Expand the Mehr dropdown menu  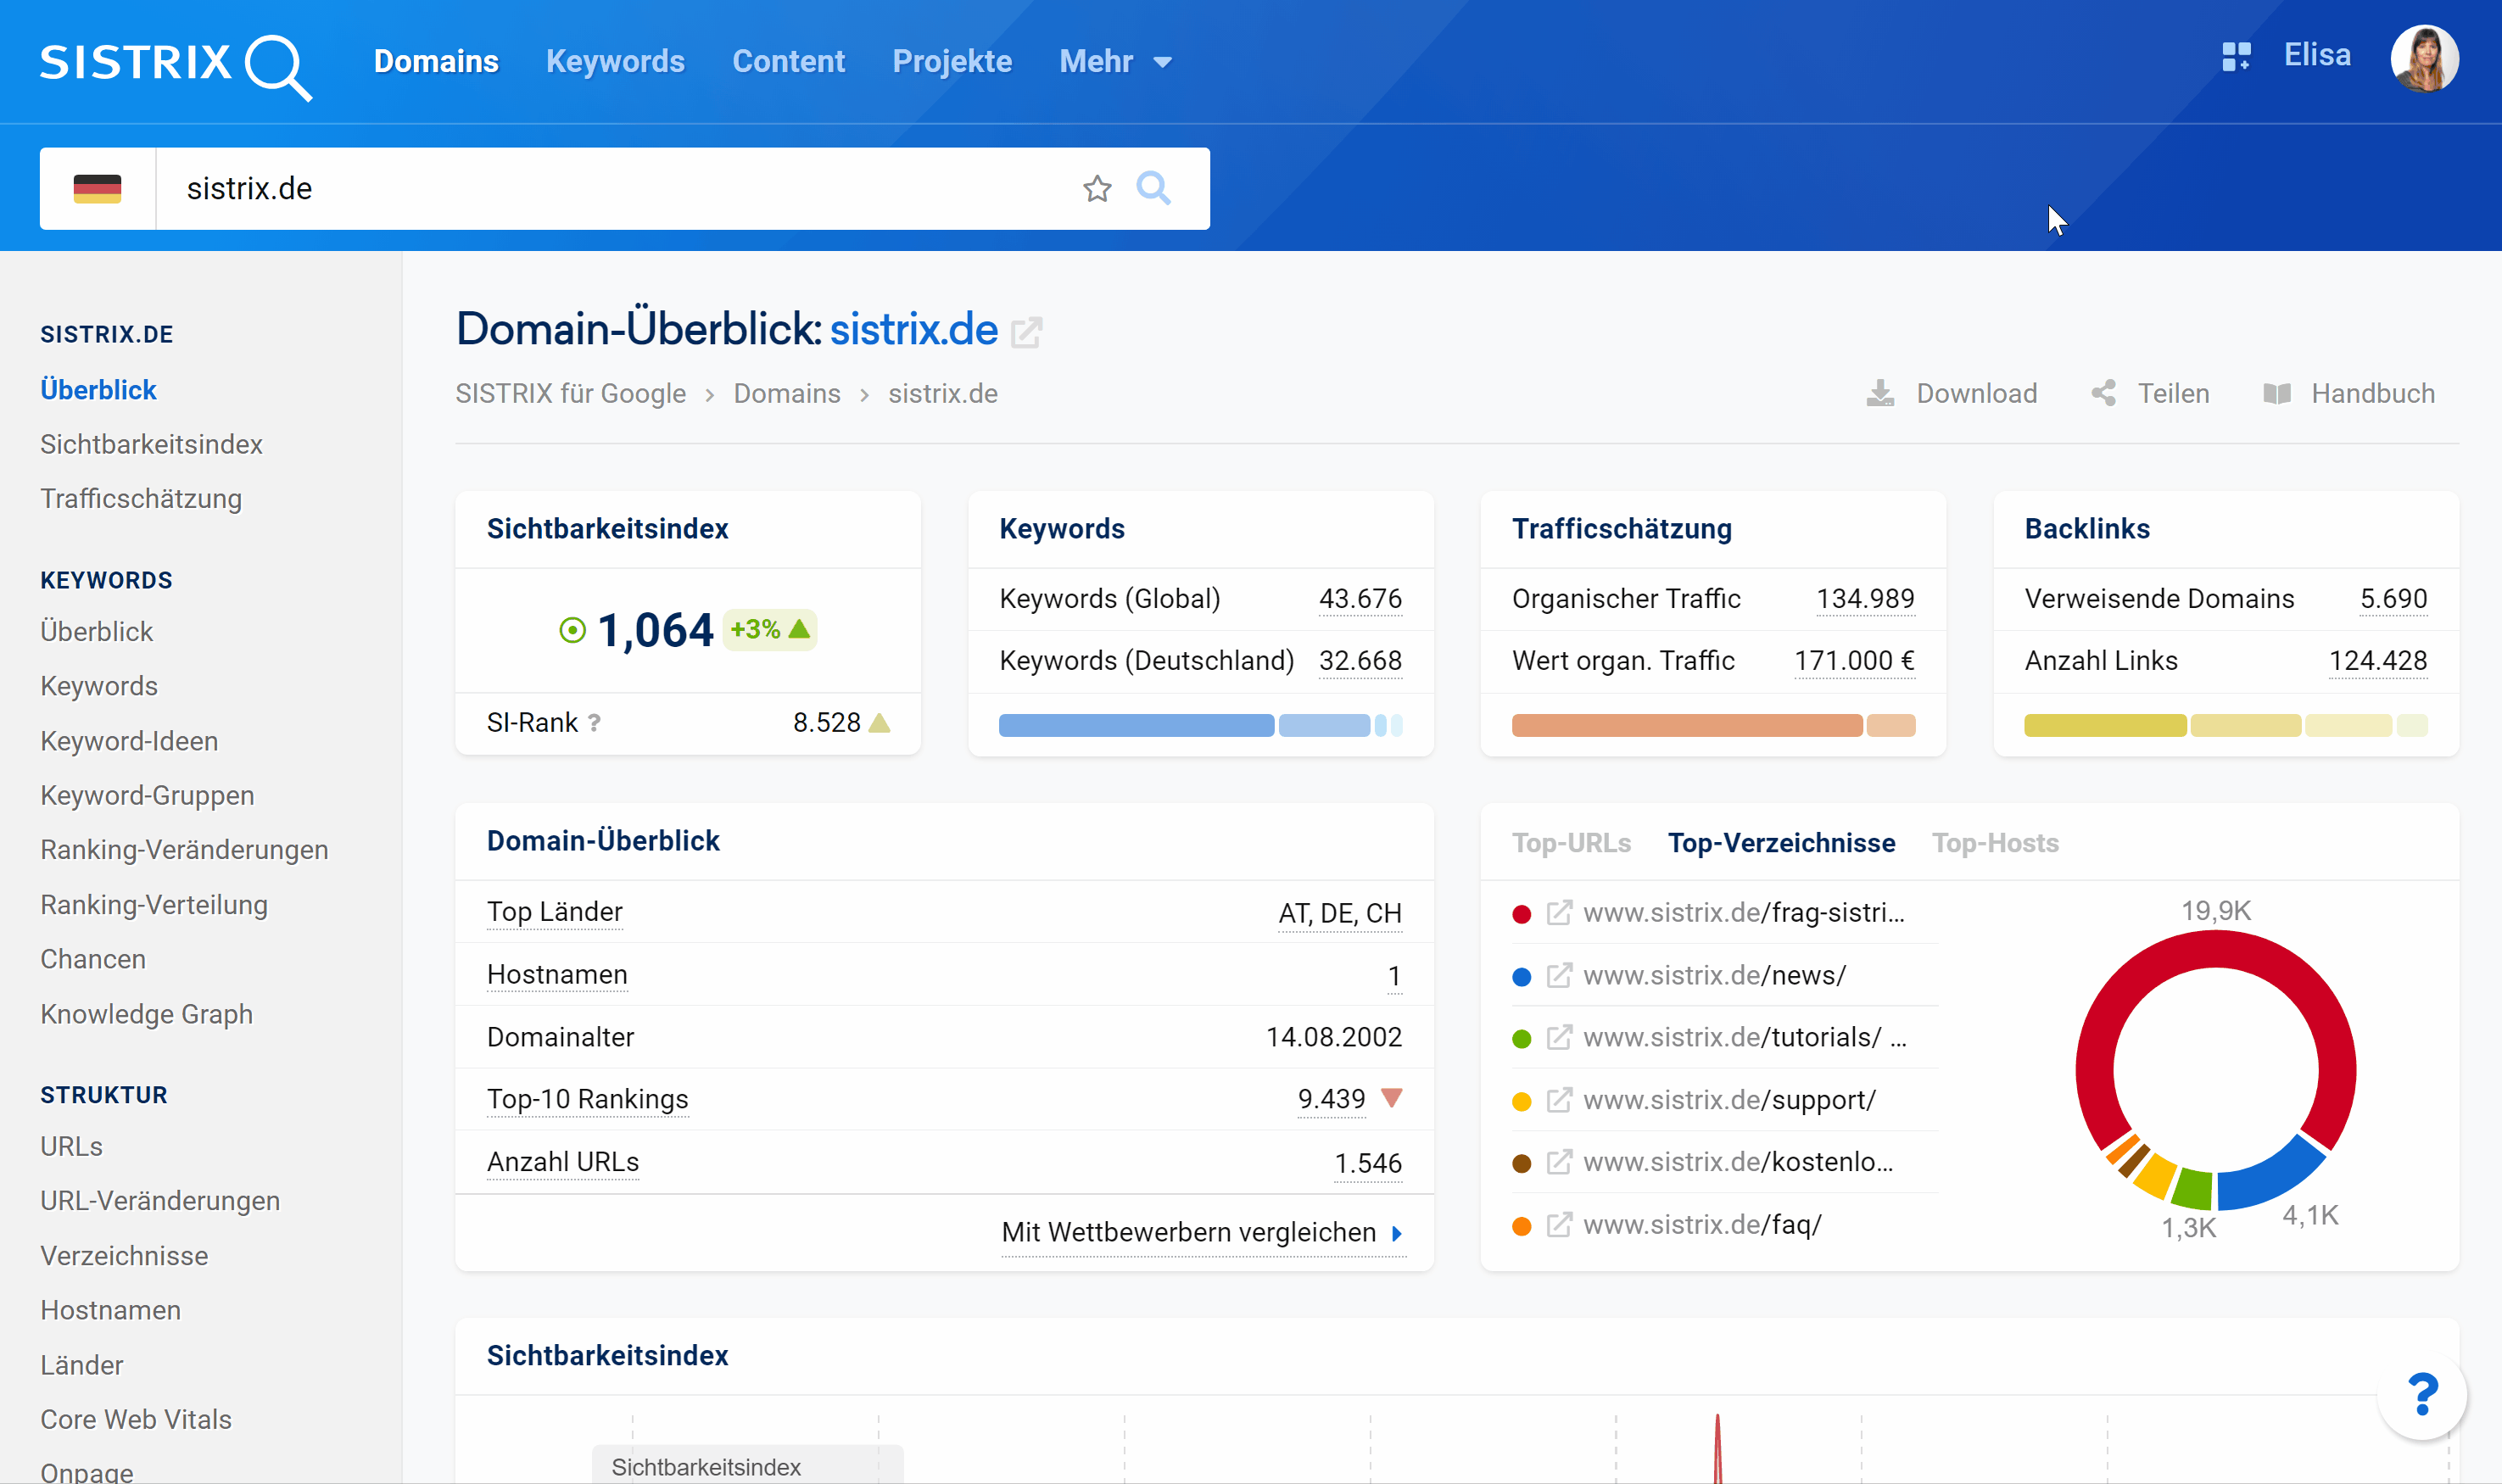[1115, 61]
